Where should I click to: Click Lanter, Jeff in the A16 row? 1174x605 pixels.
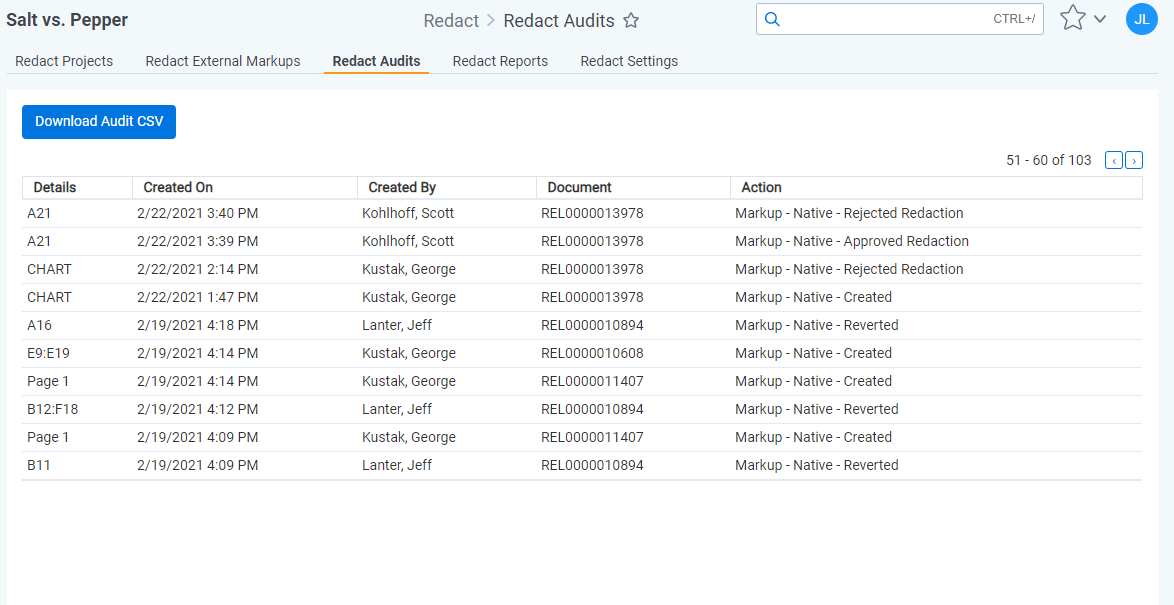click(x=397, y=325)
